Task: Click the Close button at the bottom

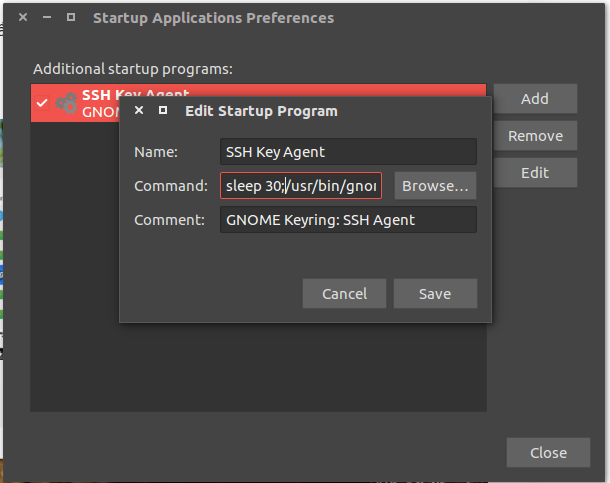Action: [x=548, y=452]
